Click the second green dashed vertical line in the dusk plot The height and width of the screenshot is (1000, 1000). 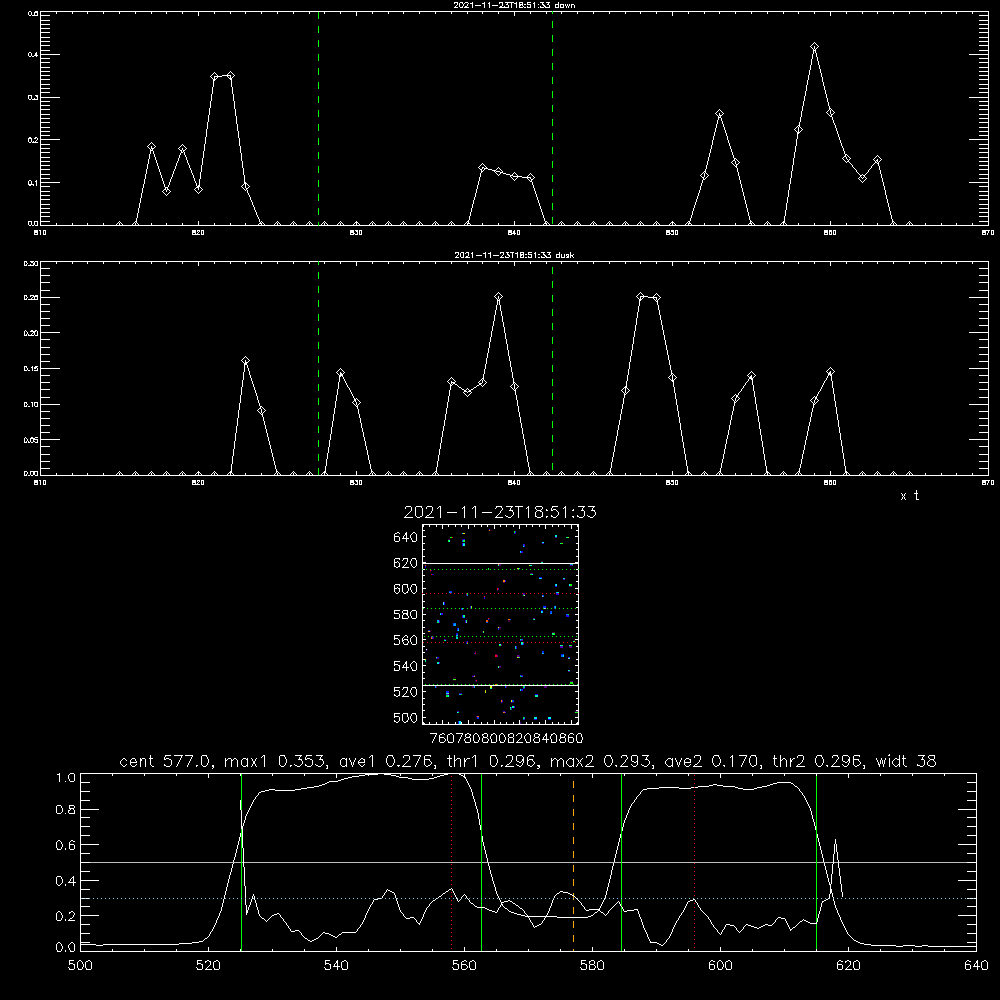(552, 368)
